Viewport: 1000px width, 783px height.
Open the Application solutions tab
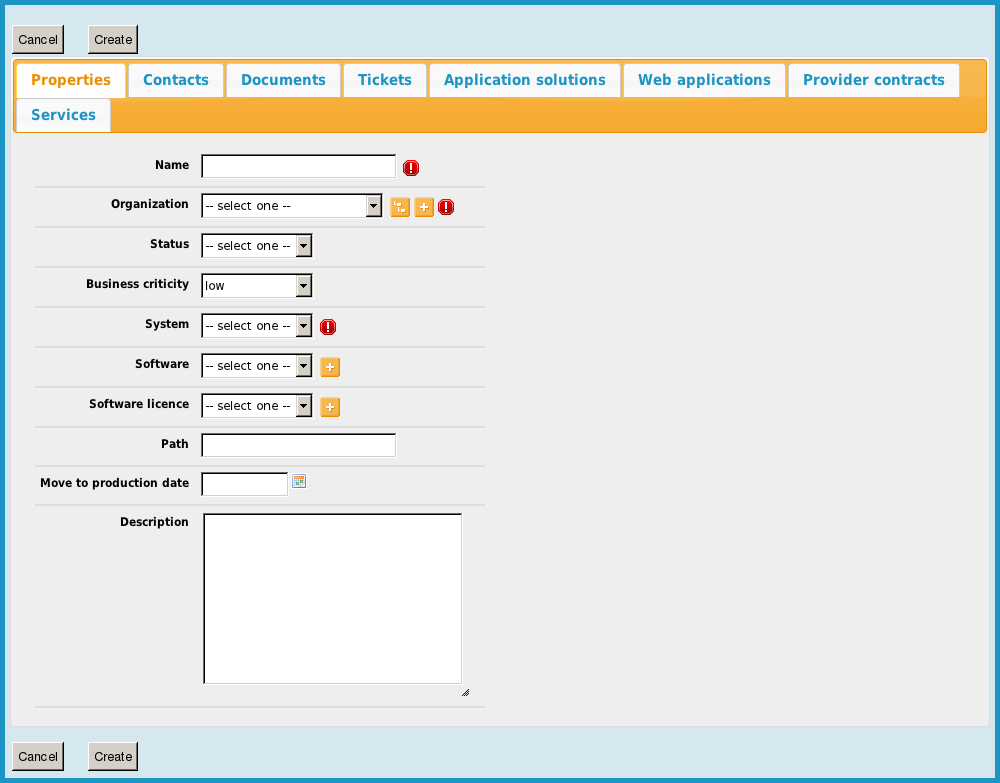point(525,80)
